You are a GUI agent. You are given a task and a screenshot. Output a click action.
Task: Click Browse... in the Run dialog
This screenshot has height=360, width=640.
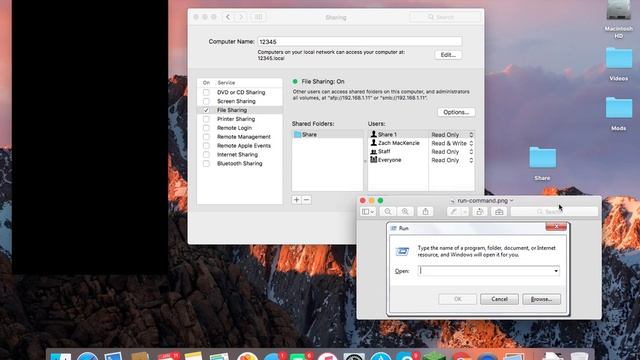541,299
